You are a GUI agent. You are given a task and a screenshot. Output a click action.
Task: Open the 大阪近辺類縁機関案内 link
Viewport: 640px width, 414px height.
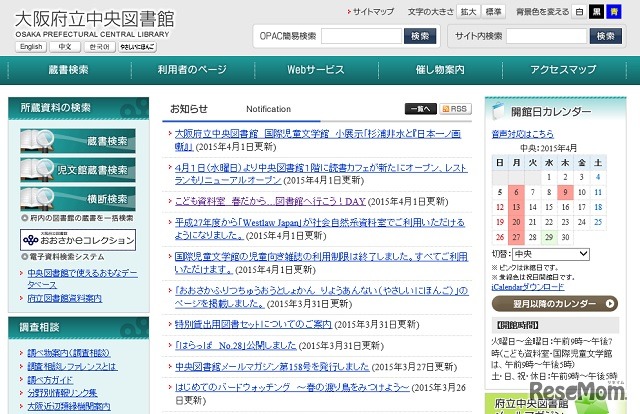[x=69, y=406]
